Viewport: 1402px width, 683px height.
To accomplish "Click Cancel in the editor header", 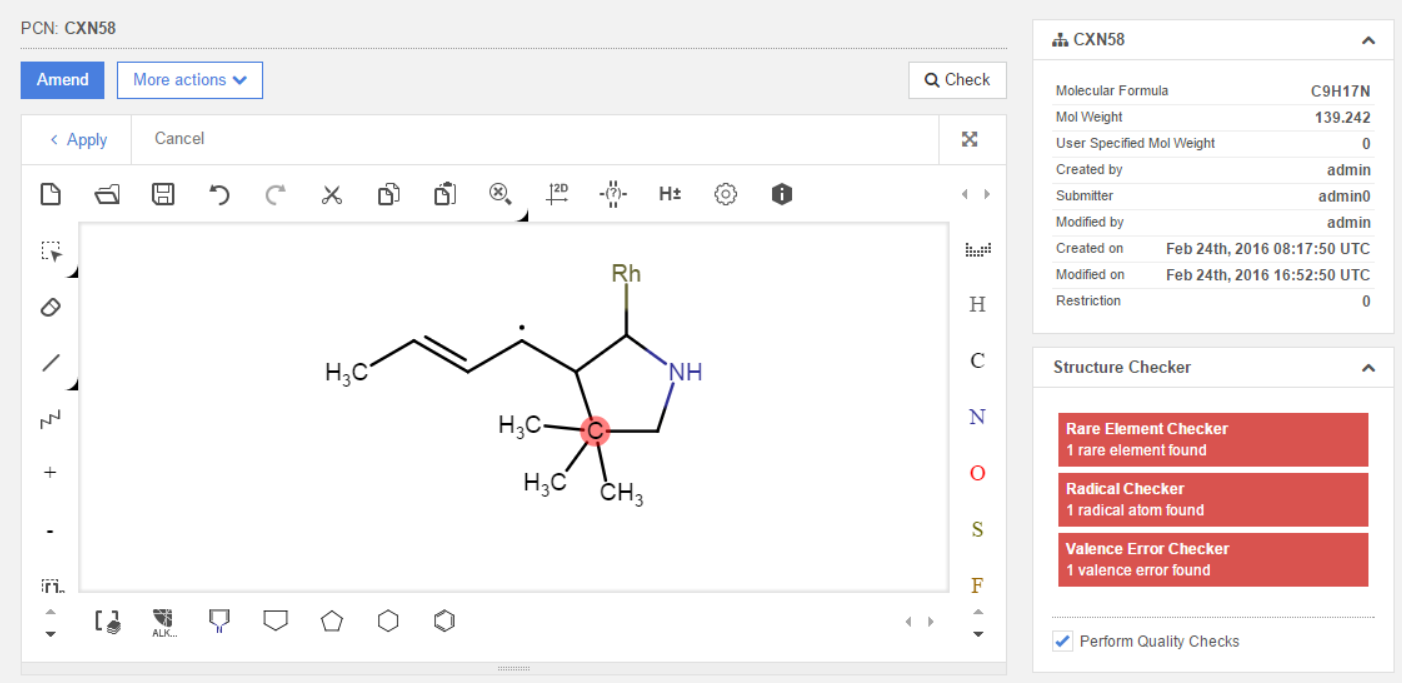I will click(x=179, y=139).
